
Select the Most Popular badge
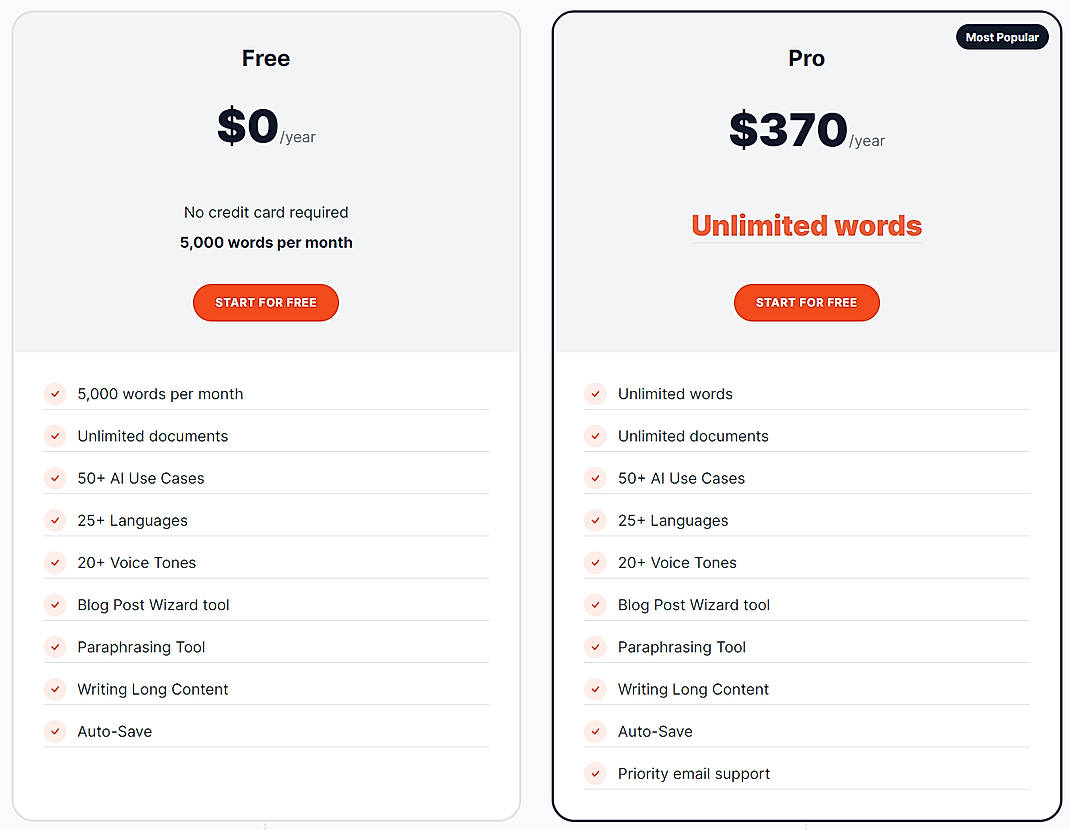(x=1002, y=36)
